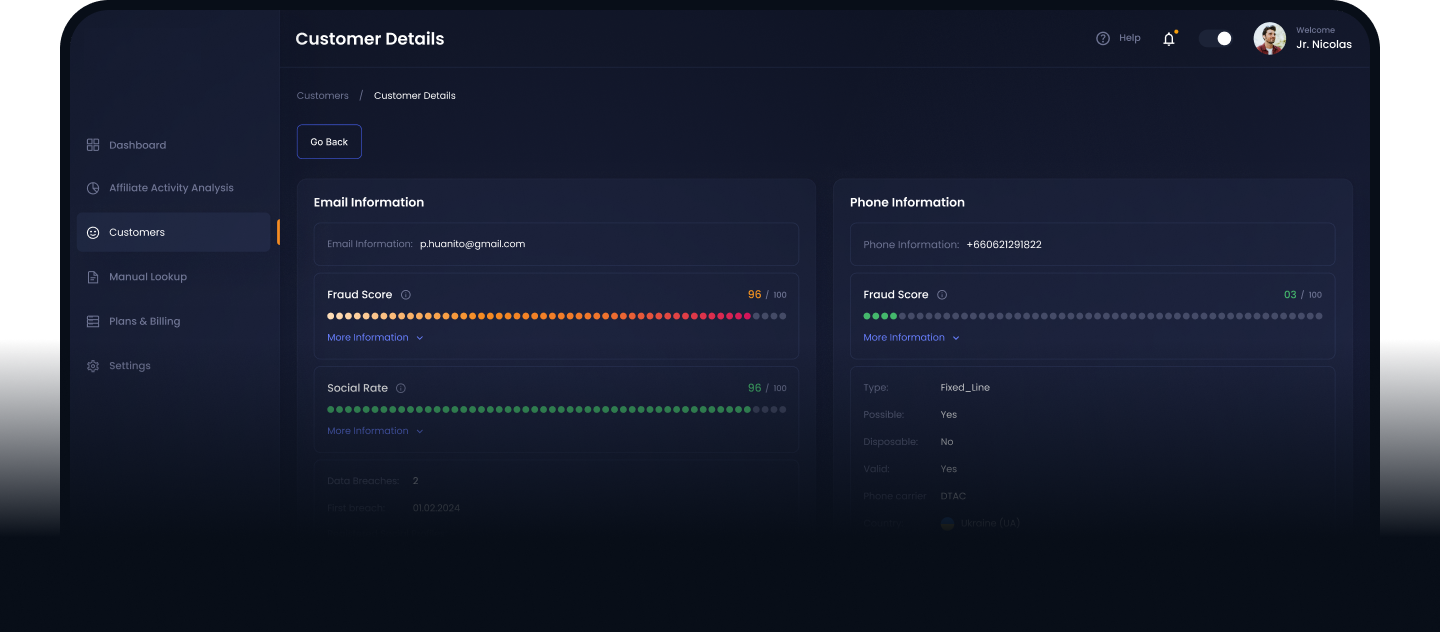The height and width of the screenshot is (632, 1440).
Task: Click the Customers sidebar icon
Action: coord(91,232)
